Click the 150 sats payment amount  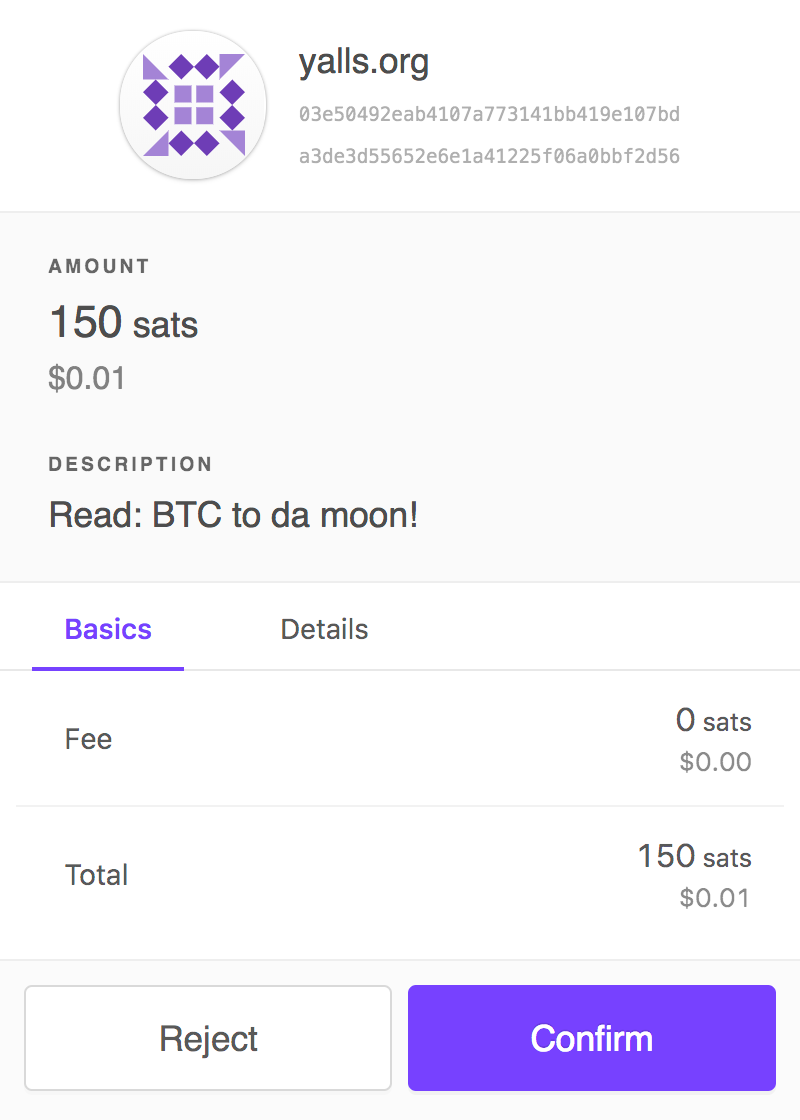click(124, 323)
